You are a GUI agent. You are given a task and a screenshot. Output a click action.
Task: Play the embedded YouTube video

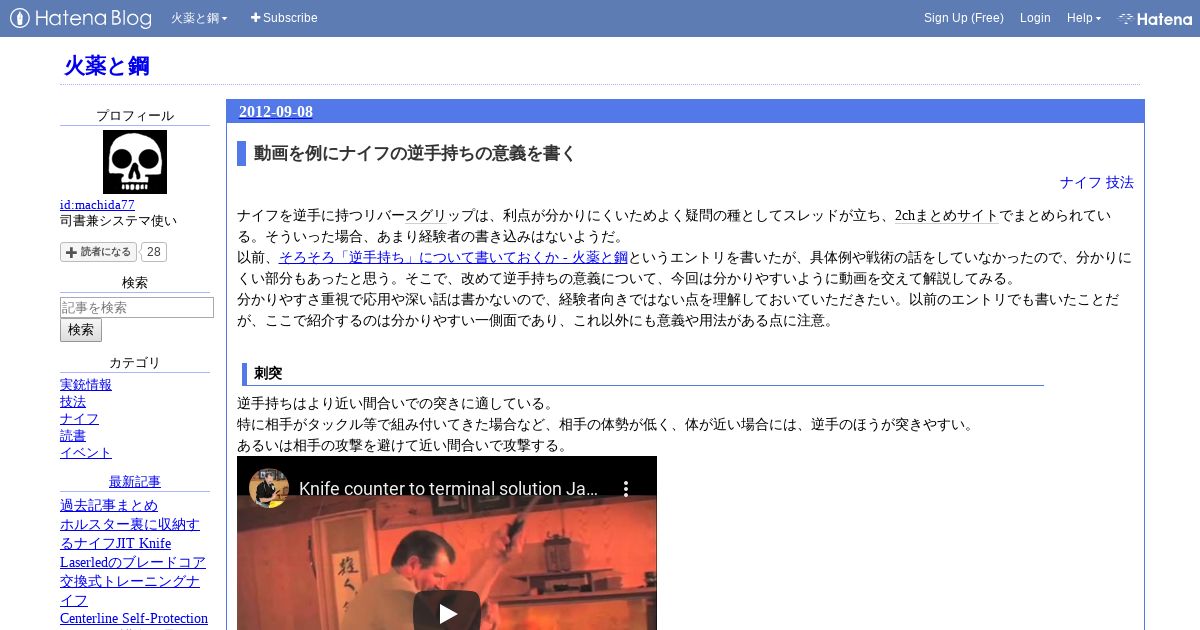click(447, 612)
